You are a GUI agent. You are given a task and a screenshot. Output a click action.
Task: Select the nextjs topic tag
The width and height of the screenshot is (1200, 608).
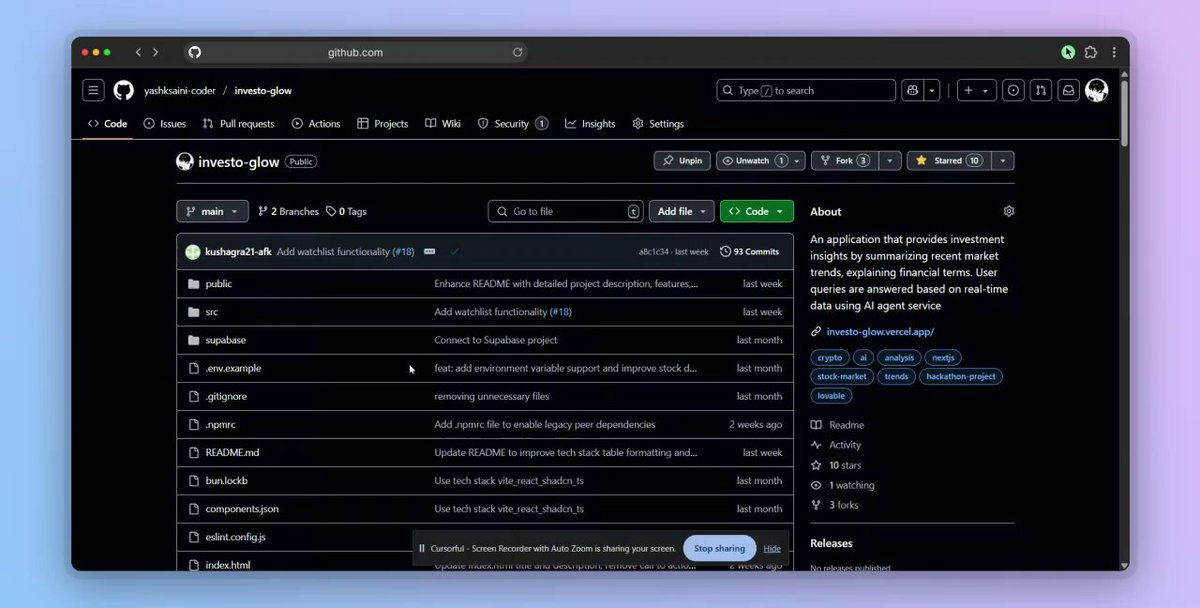click(943, 357)
